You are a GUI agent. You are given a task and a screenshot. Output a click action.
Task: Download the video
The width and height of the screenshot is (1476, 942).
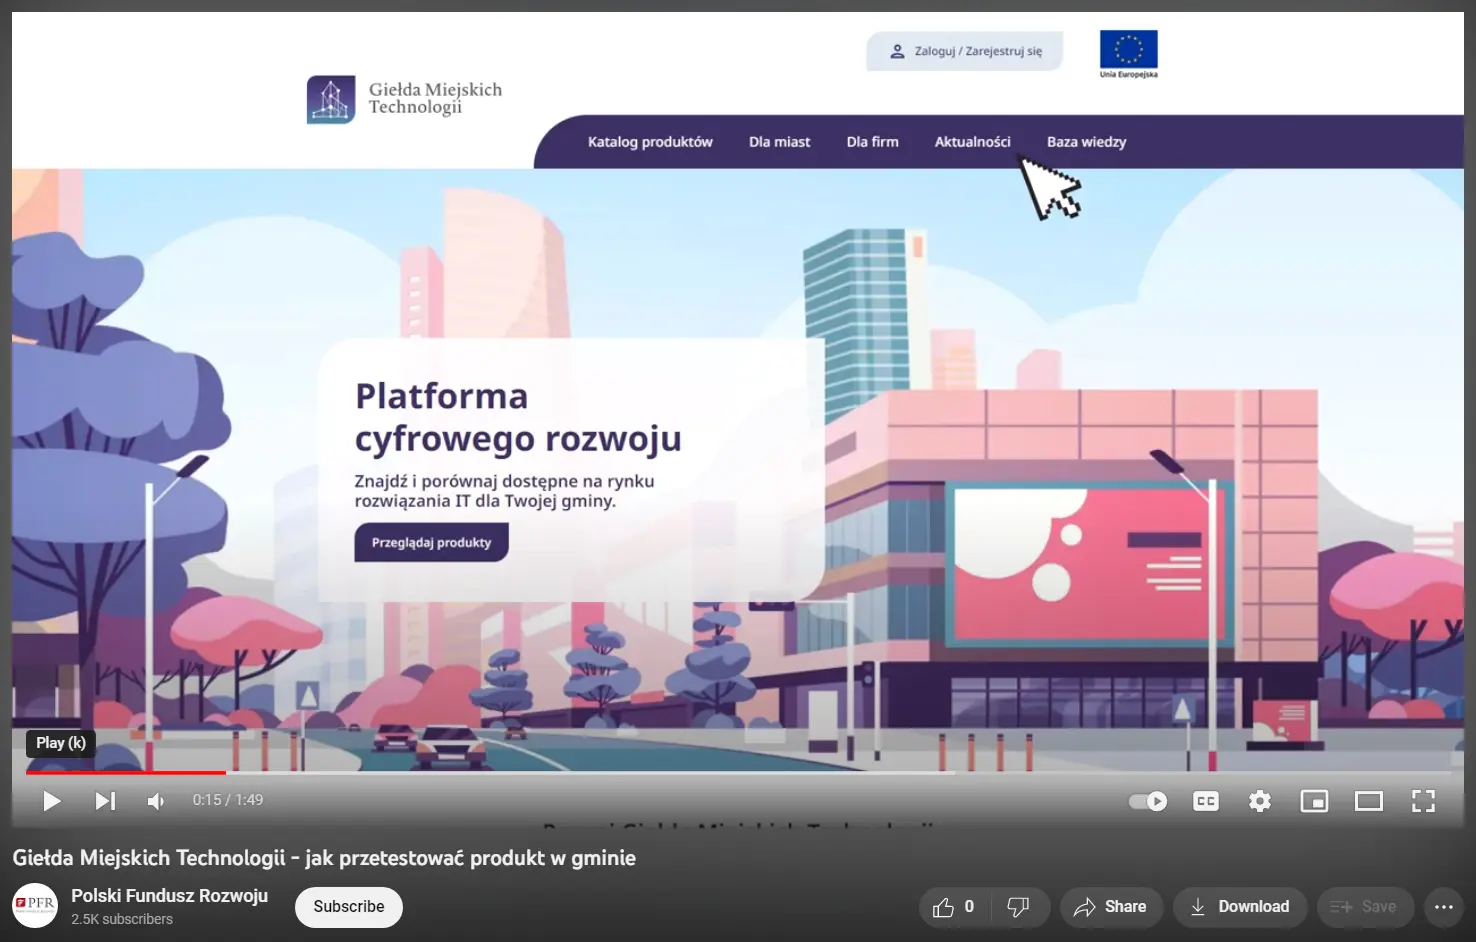click(x=1240, y=907)
